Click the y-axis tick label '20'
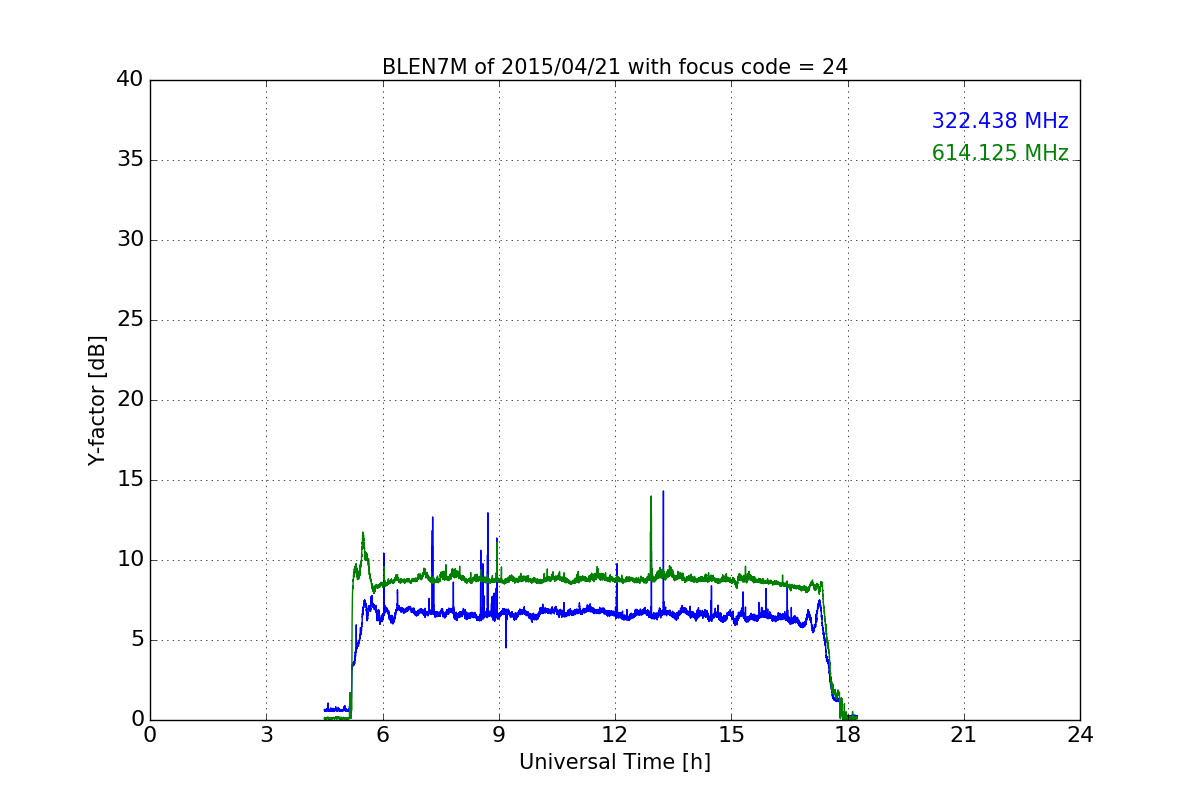This screenshot has width=1200, height=800. click(x=130, y=400)
